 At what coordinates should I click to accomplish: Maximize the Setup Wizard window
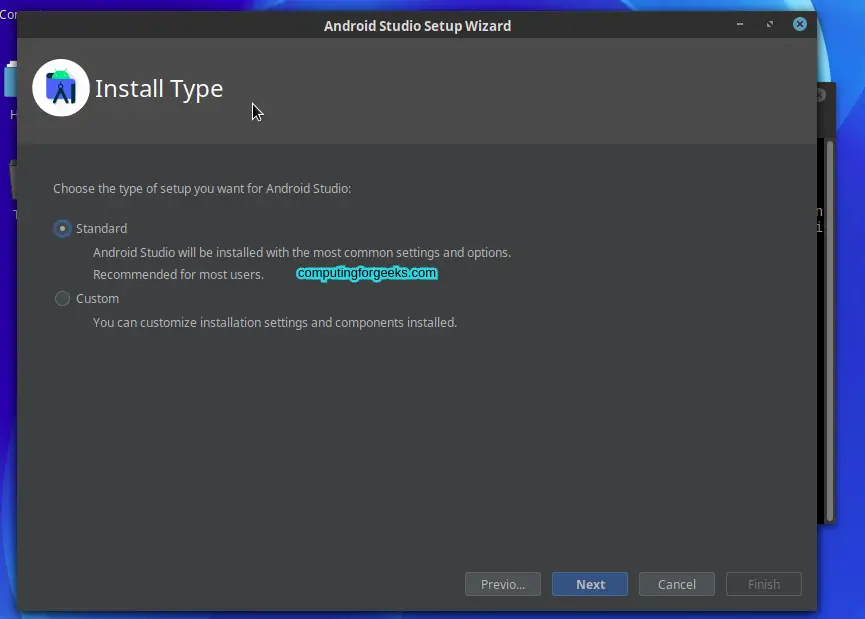(770, 24)
